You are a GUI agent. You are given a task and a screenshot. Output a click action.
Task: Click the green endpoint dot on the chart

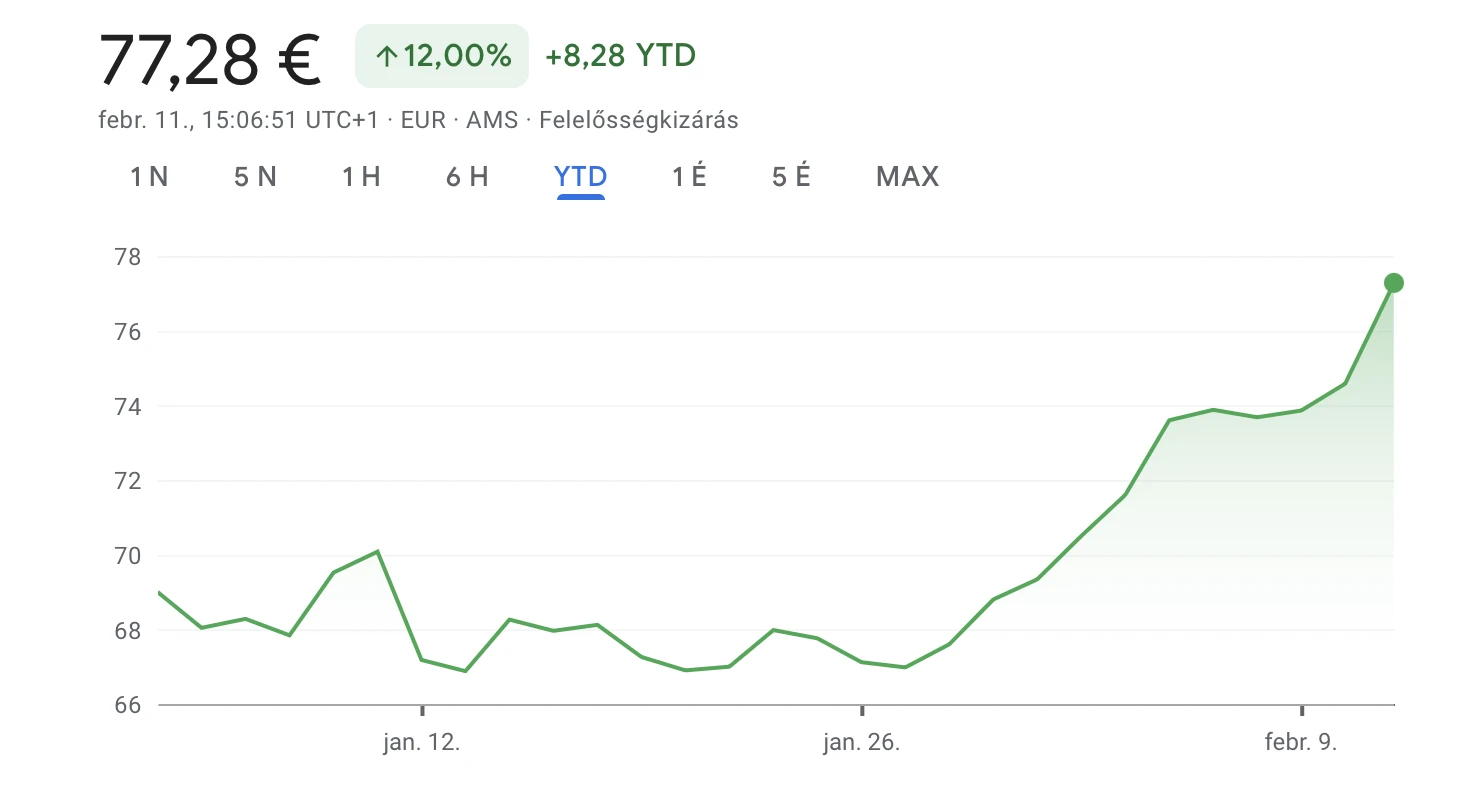click(1393, 283)
